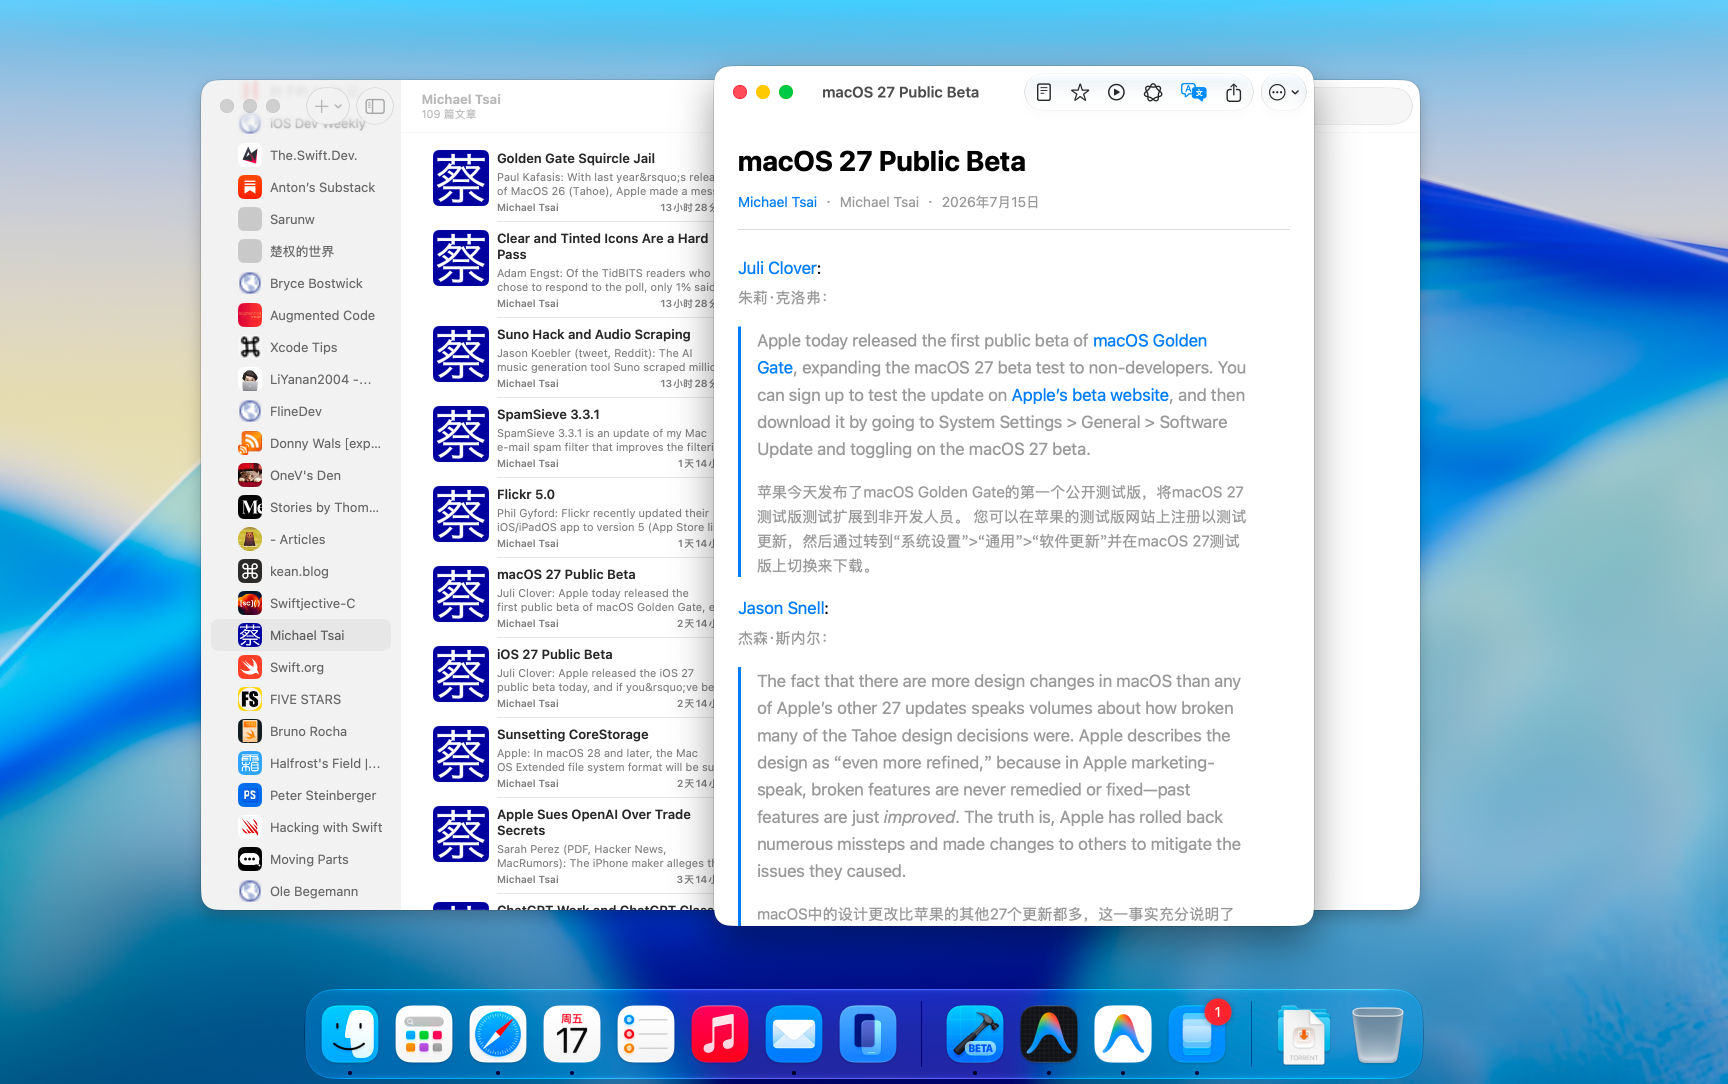Screen dimensions: 1728x1084
Task: Select kean.blog feed
Action: pyautogui.click(x=301, y=571)
